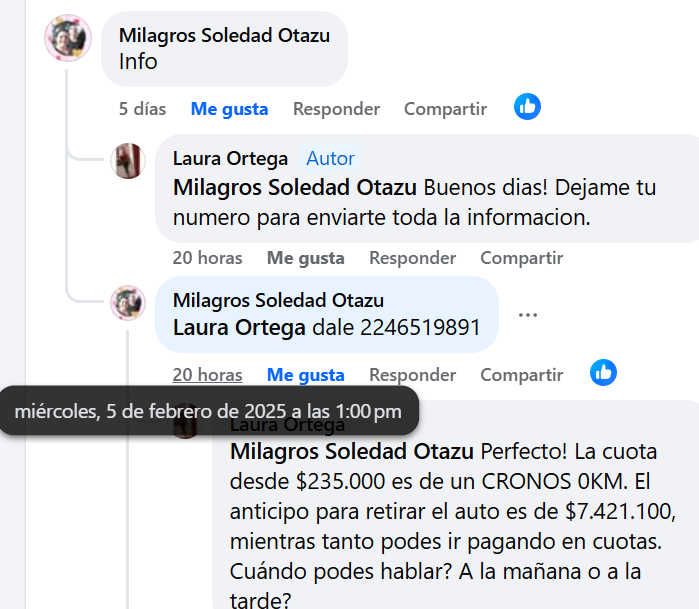Toggle Me gusta on the phone number reply
This screenshot has width=699, height=609.
[x=305, y=375]
